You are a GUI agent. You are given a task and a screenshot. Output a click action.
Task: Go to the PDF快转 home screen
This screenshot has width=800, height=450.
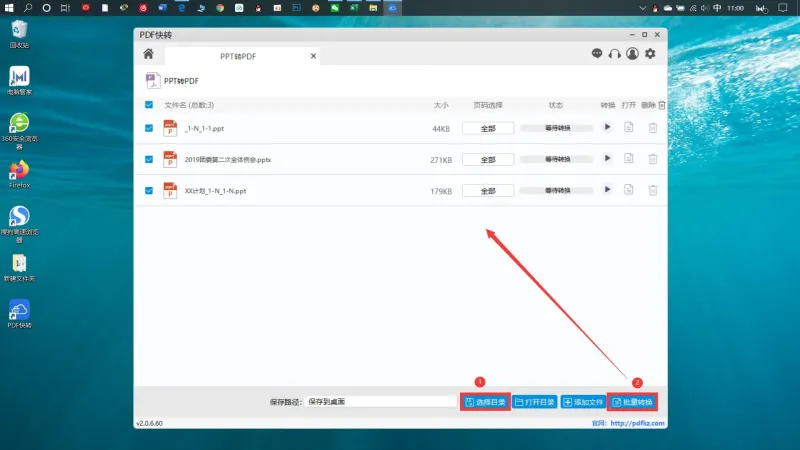pyautogui.click(x=148, y=54)
